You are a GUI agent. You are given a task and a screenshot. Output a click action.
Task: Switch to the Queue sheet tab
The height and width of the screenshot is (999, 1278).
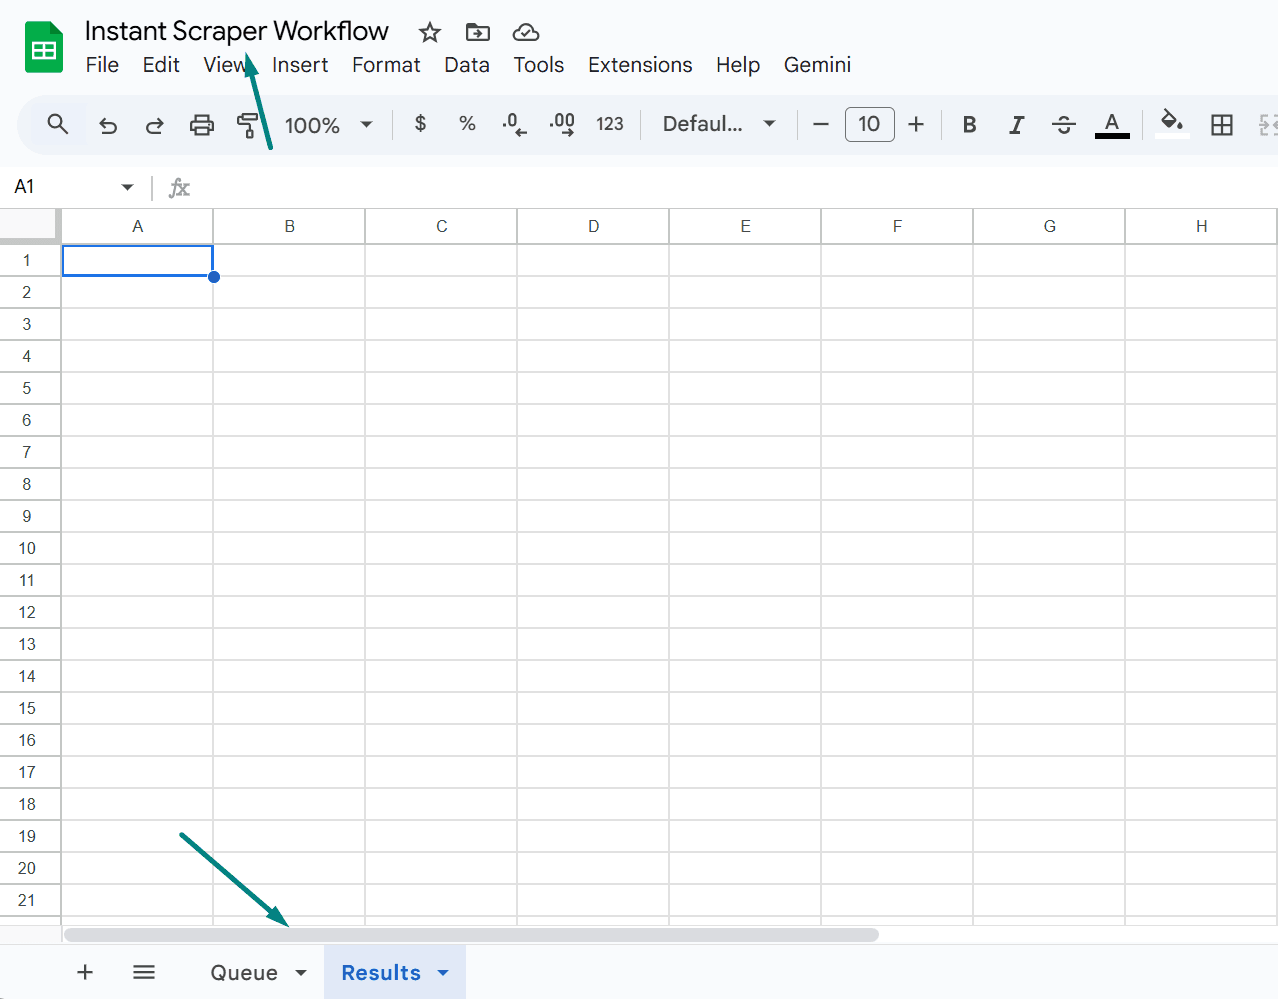click(x=244, y=973)
